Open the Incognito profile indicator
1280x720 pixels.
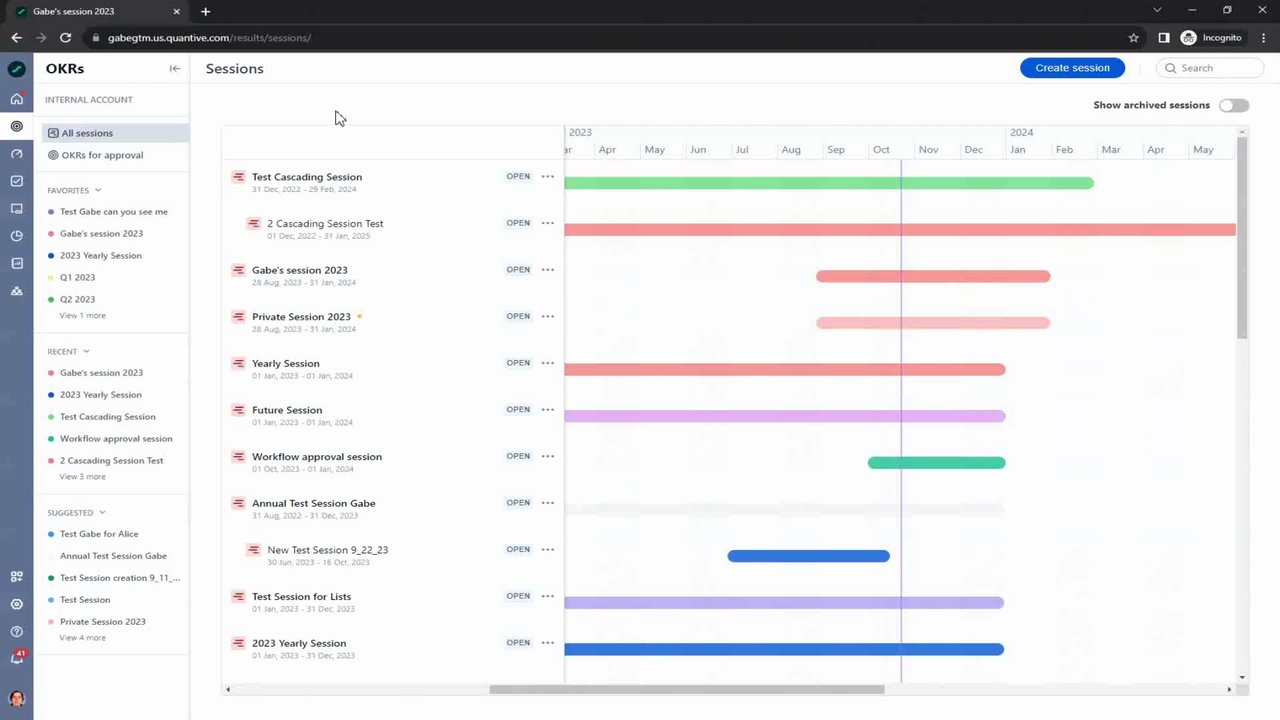[1211, 38]
